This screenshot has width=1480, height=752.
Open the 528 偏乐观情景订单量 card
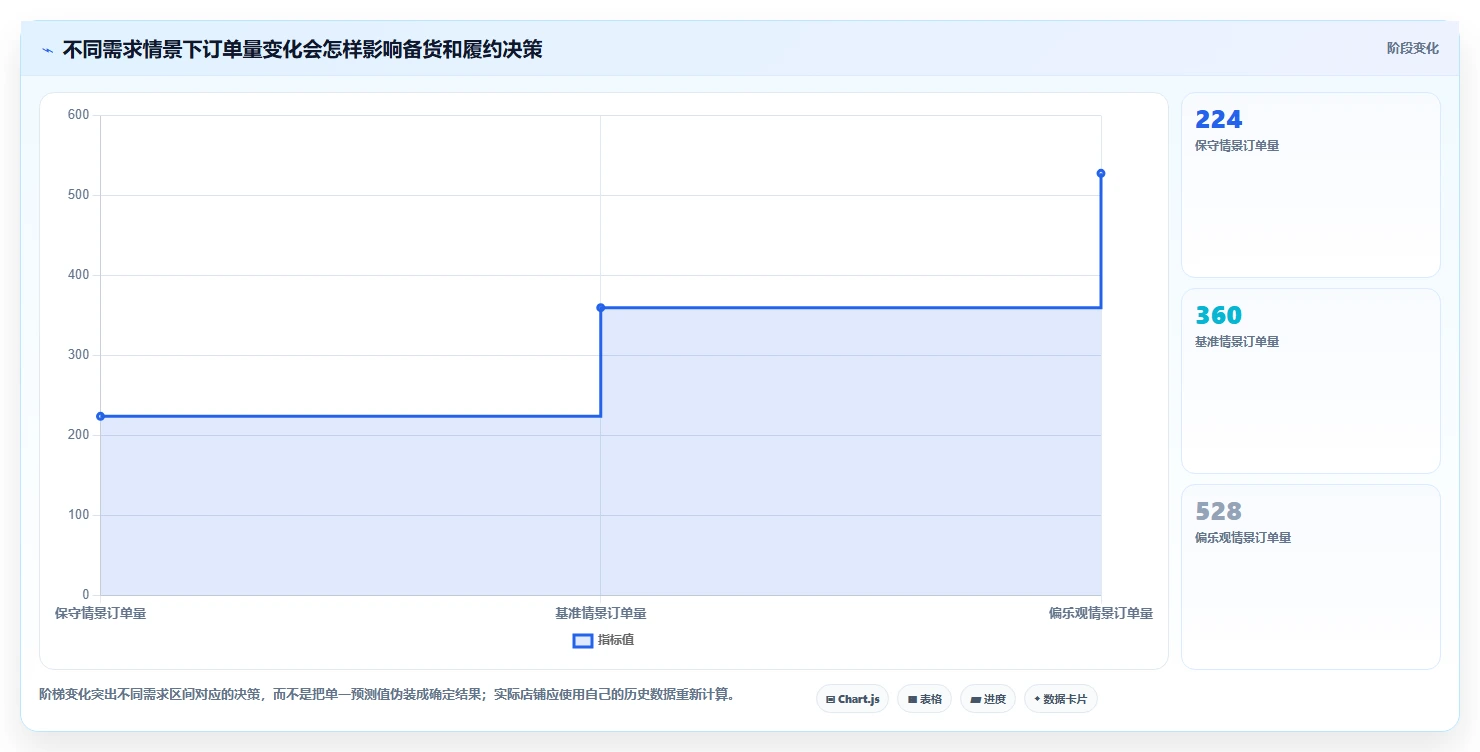[1310, 577]
